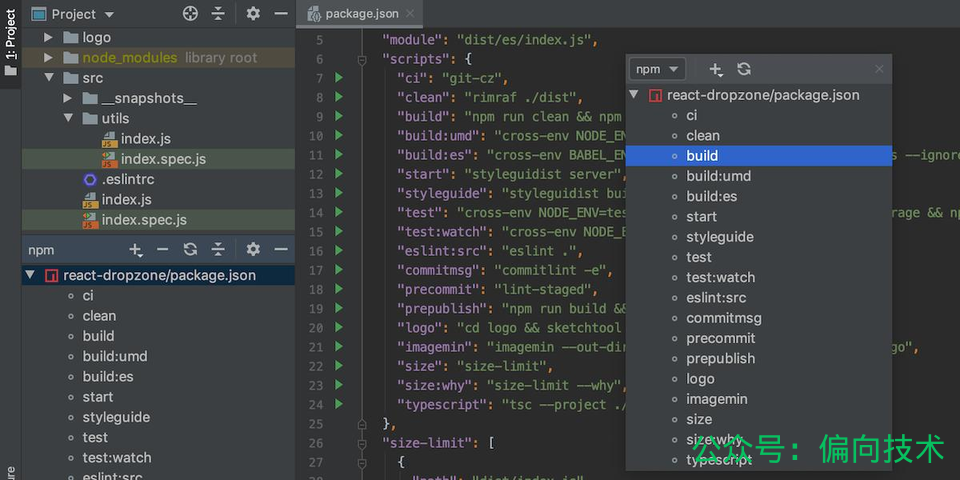Run the 'logo' gutter arrow on line 20

339,328
